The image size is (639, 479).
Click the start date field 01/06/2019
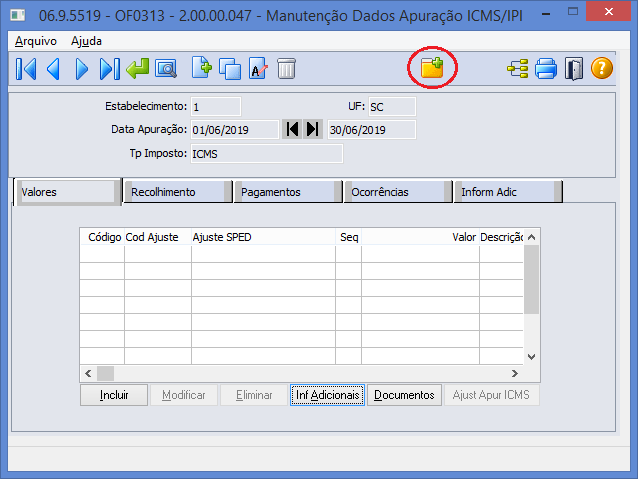click(x=235, y=130)
